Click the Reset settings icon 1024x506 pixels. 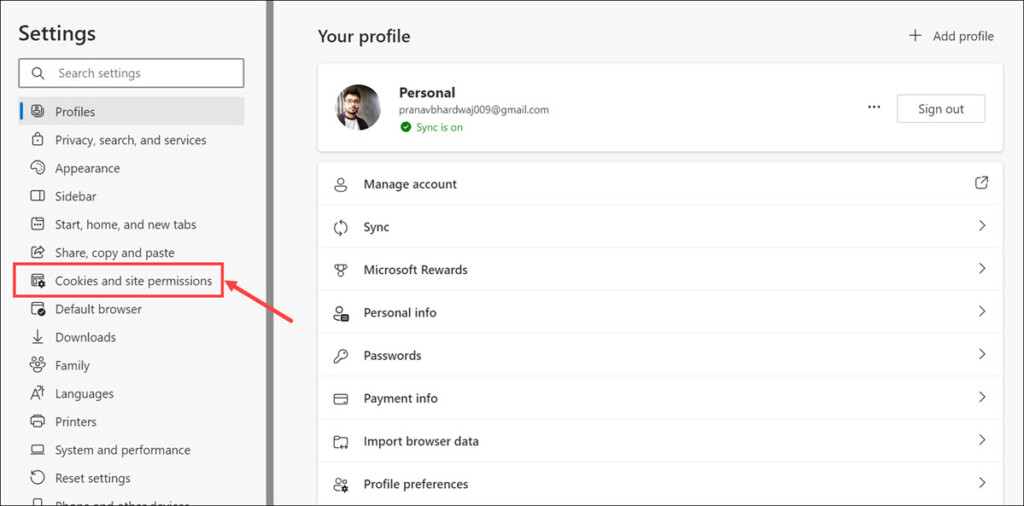pos(38,478)
